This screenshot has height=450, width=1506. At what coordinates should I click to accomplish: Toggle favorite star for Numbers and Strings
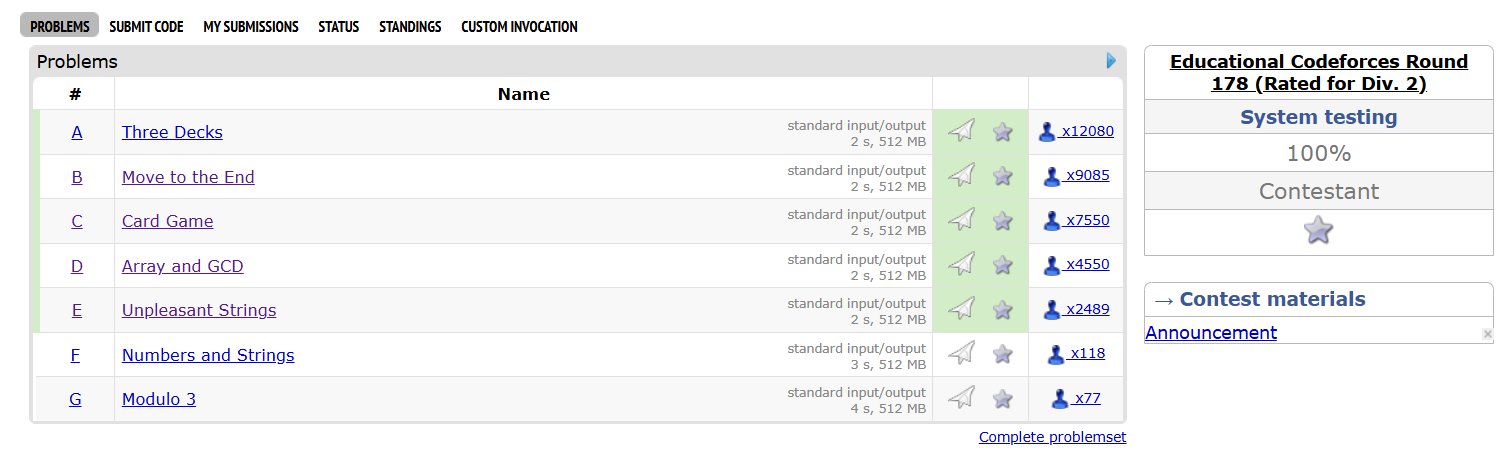pyautogui.click(x=1003, y=354)
